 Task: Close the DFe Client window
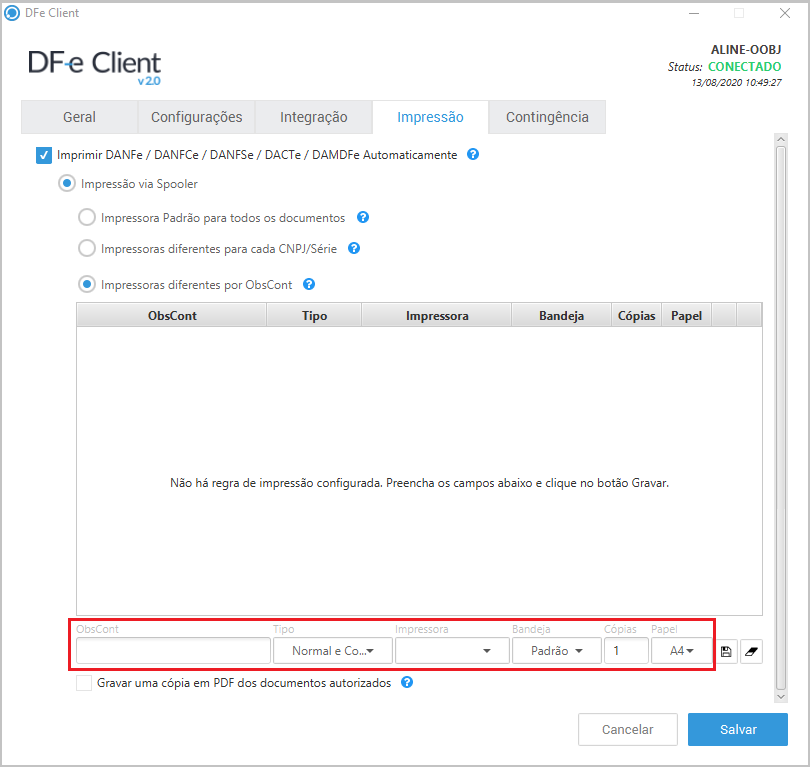(x=785, y=13)
